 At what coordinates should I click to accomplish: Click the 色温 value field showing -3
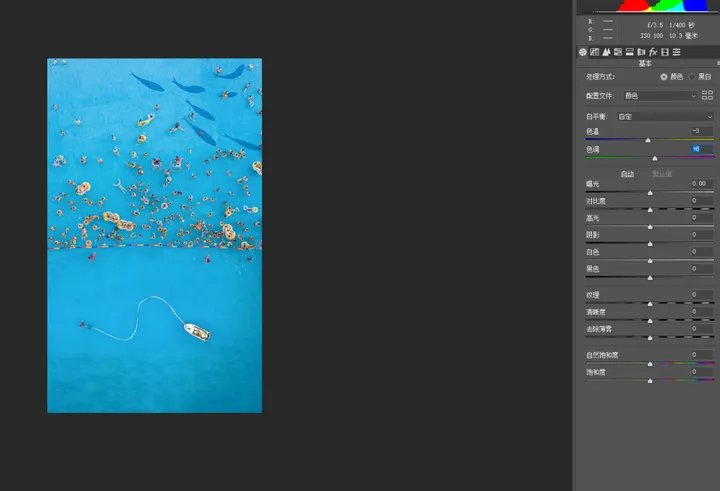(x=702, y=131)
